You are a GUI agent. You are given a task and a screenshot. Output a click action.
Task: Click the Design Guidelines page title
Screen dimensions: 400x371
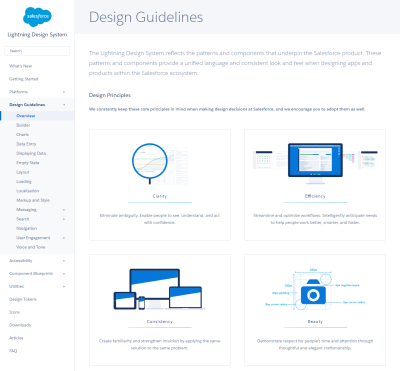[x=146, y=17]
